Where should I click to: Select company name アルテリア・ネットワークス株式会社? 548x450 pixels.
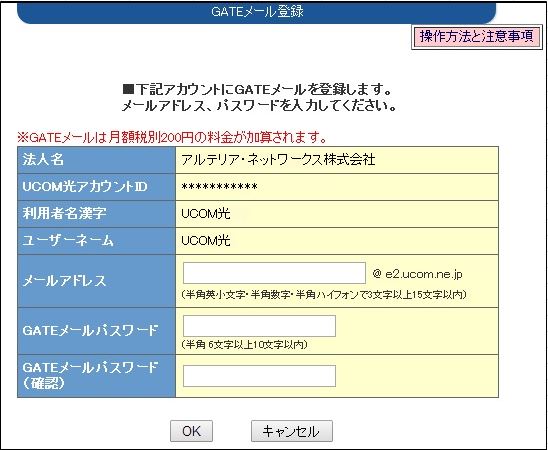(x=278, y=160)
